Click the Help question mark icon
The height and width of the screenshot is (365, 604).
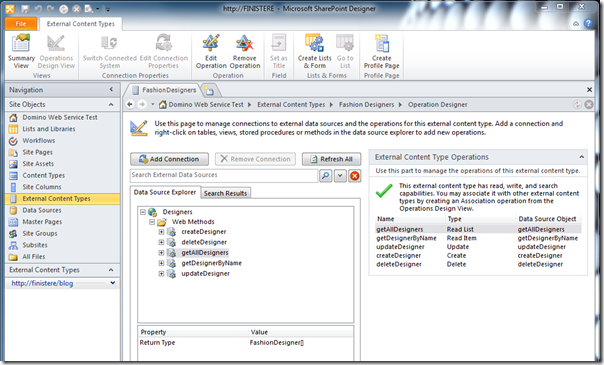pos(588,23)
